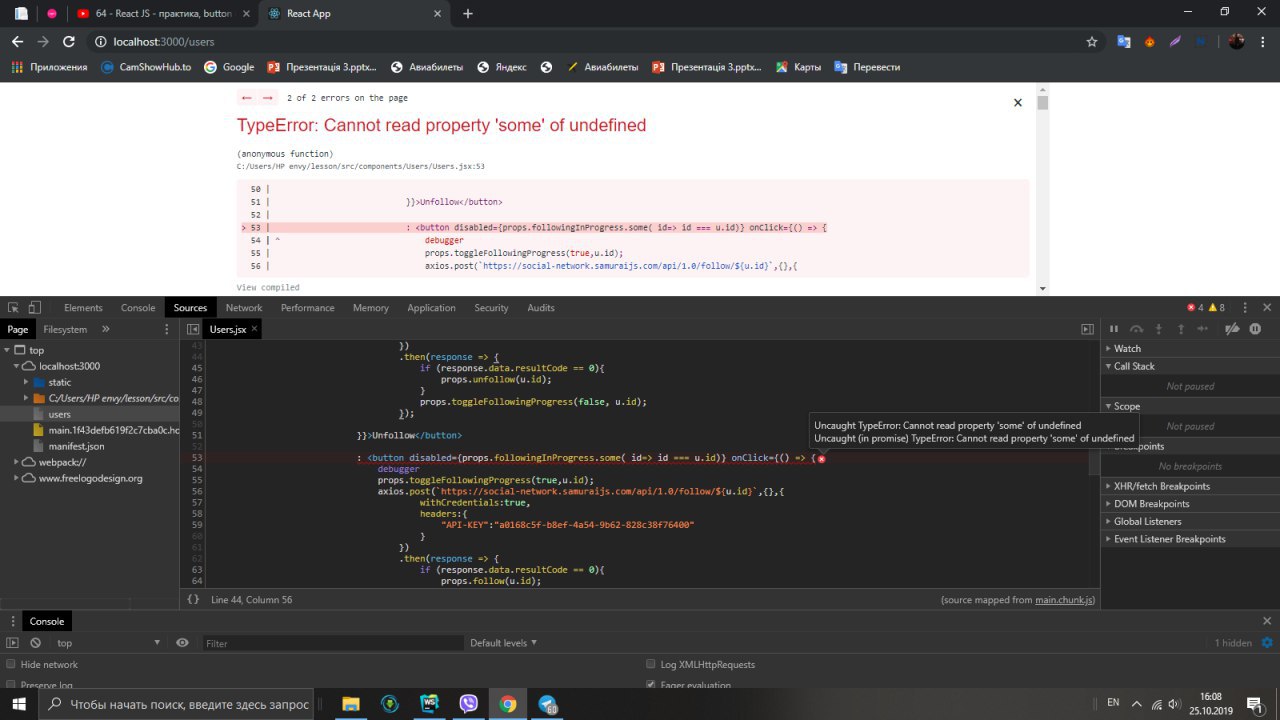Screen dimensions: 1280x720
Task: Enable the Hide network checkbox
Action: pos(12,665)
